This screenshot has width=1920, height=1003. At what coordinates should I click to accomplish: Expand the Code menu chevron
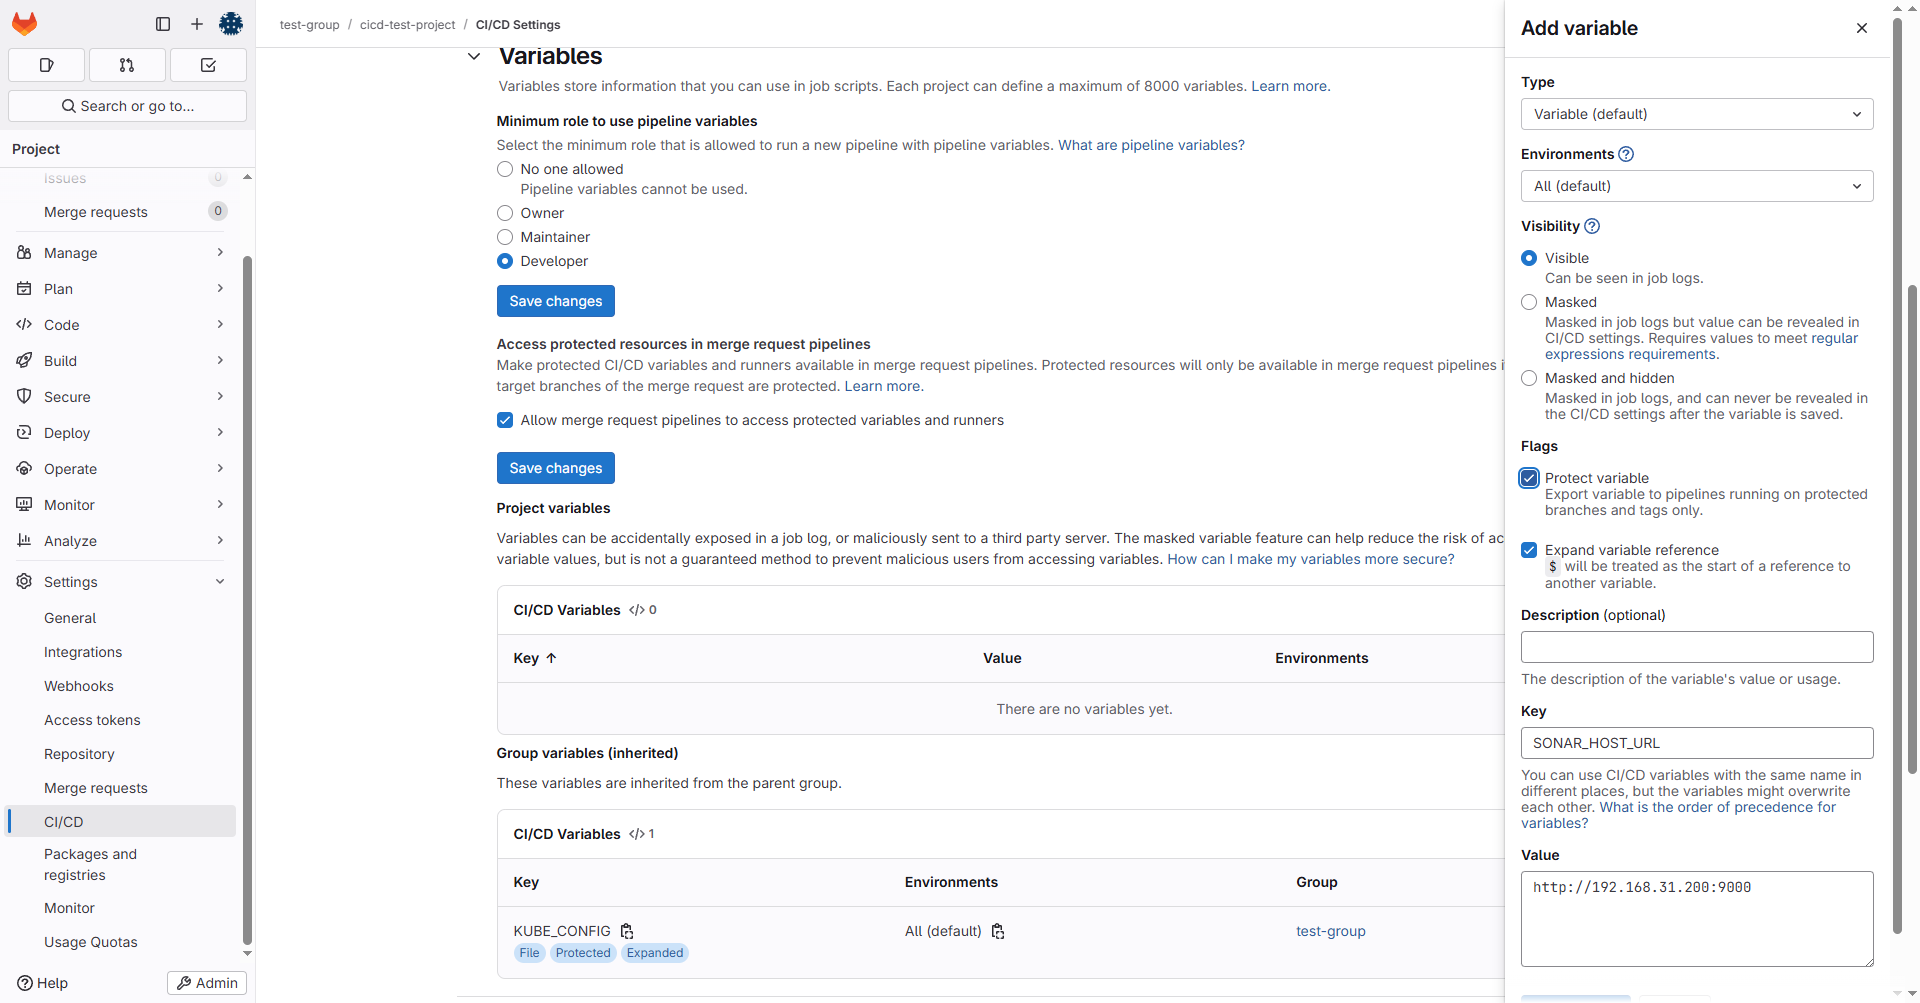coord(220,325)
